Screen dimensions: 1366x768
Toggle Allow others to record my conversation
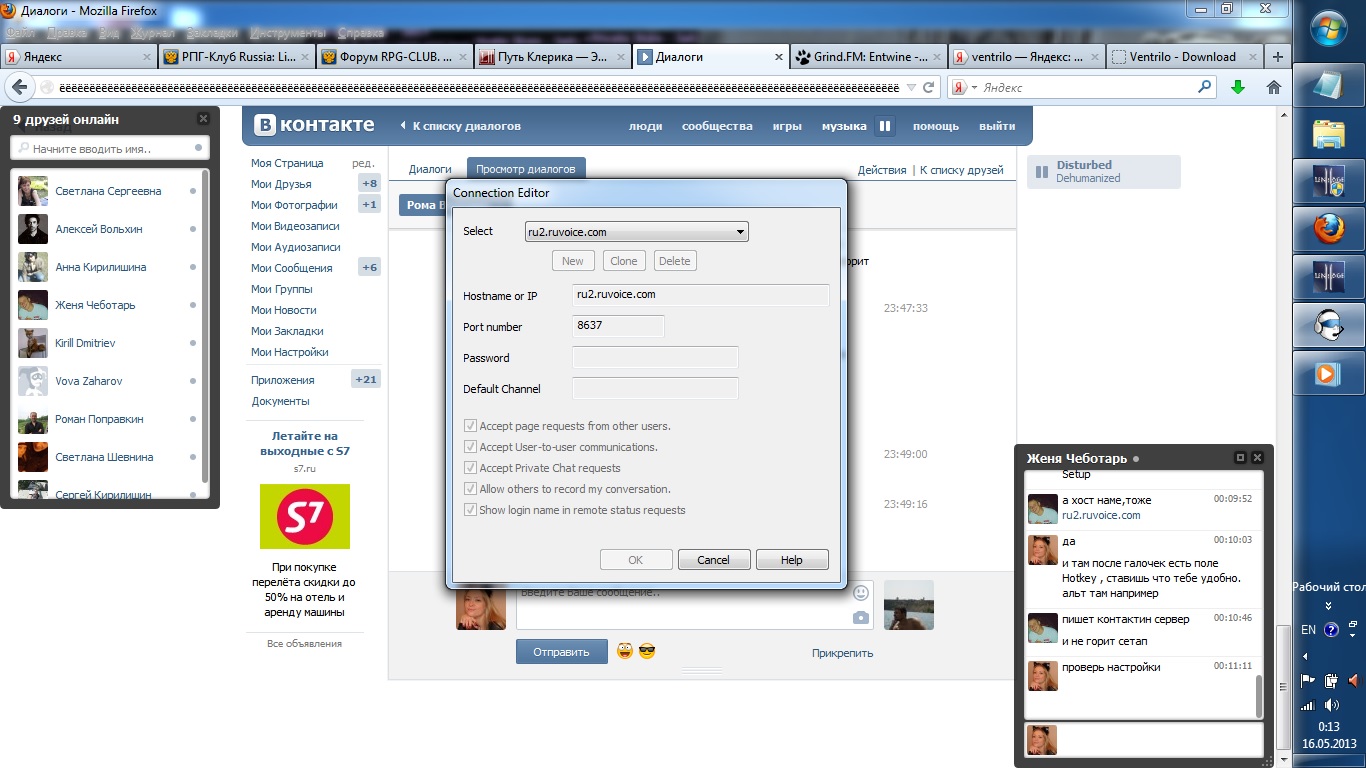tap(471, 489)
